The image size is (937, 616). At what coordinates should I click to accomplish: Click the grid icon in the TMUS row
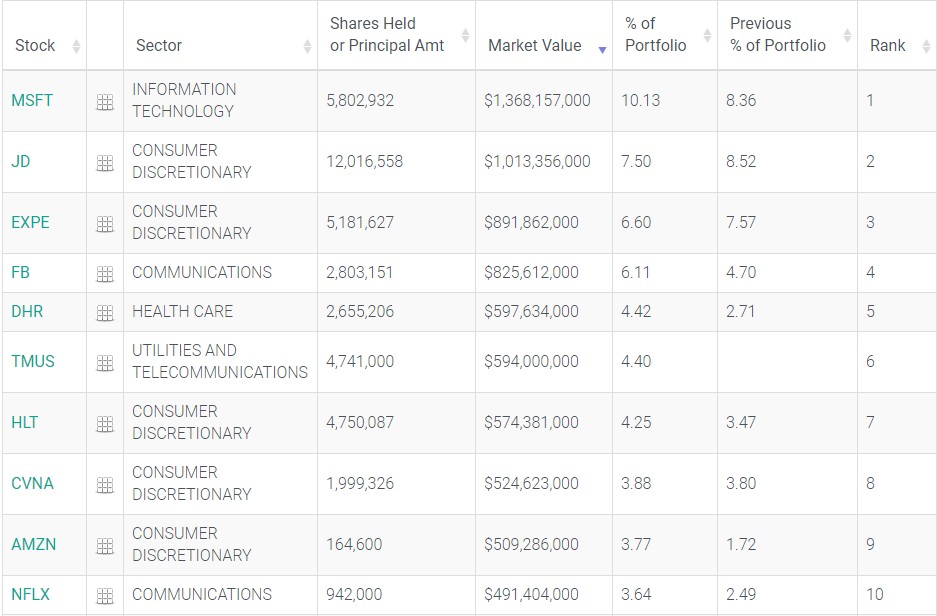pos(105,363)
